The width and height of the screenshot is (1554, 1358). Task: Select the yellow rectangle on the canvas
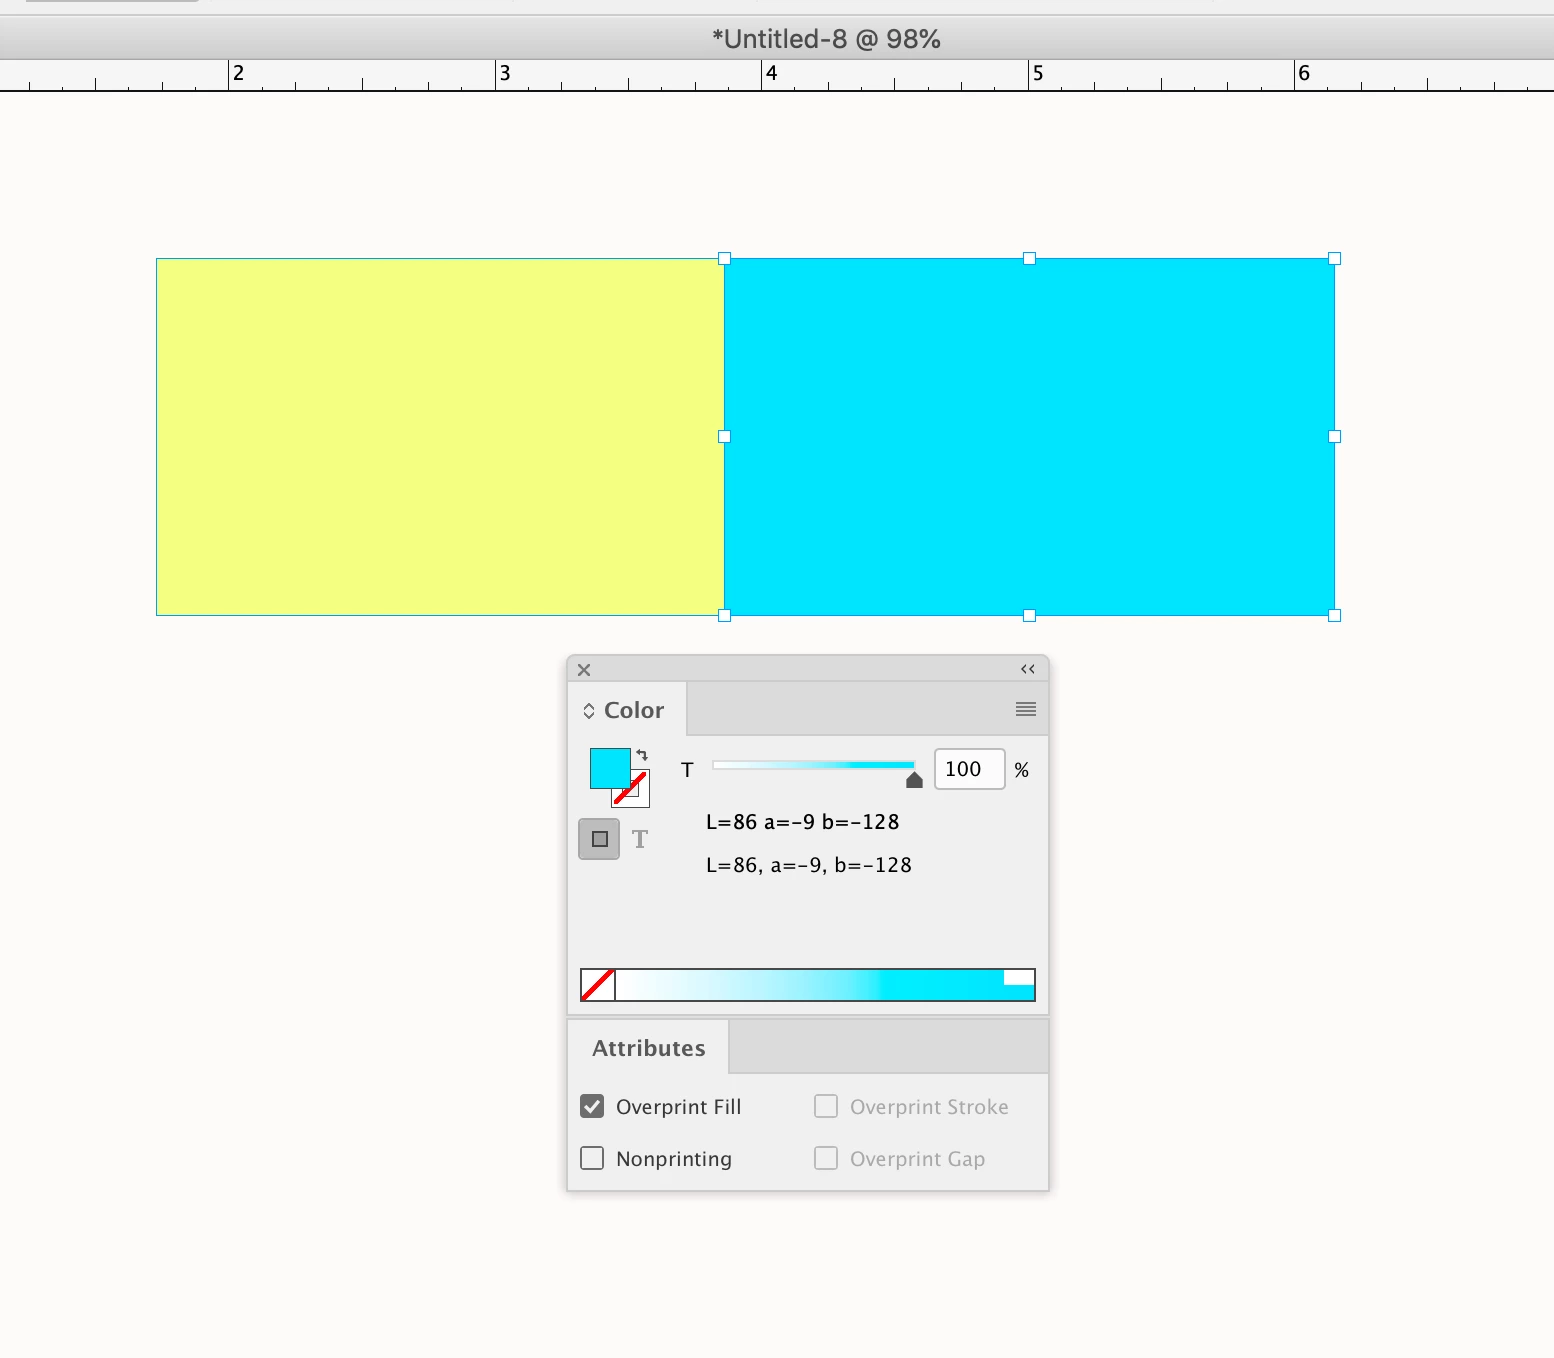tap(440, 437)
